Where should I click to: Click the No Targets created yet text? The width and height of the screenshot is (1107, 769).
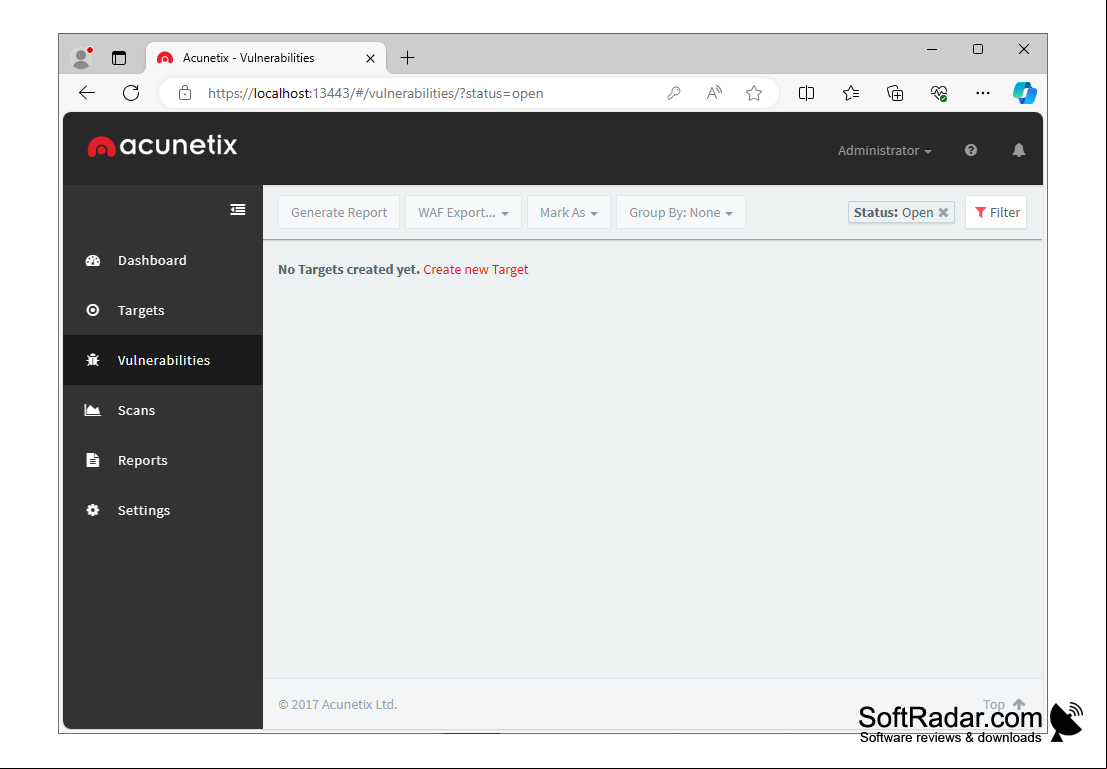[349, 270]
